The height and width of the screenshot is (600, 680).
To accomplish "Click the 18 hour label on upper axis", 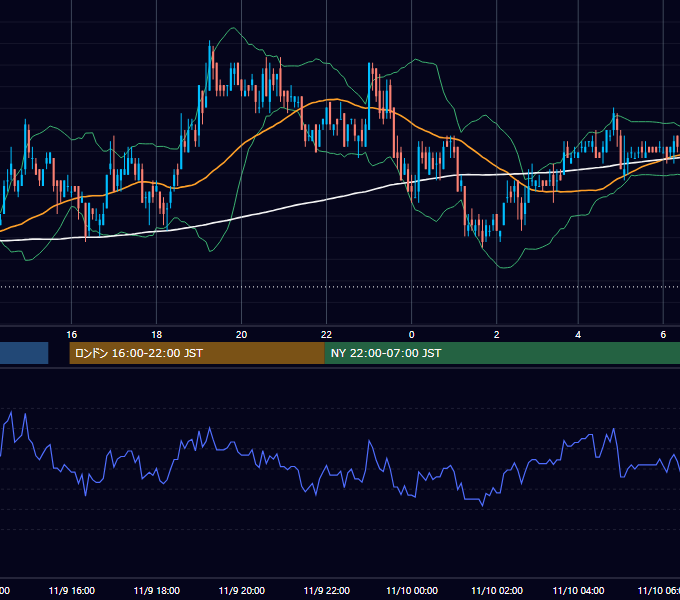I will pyautogui.click(x=157, y=335).
